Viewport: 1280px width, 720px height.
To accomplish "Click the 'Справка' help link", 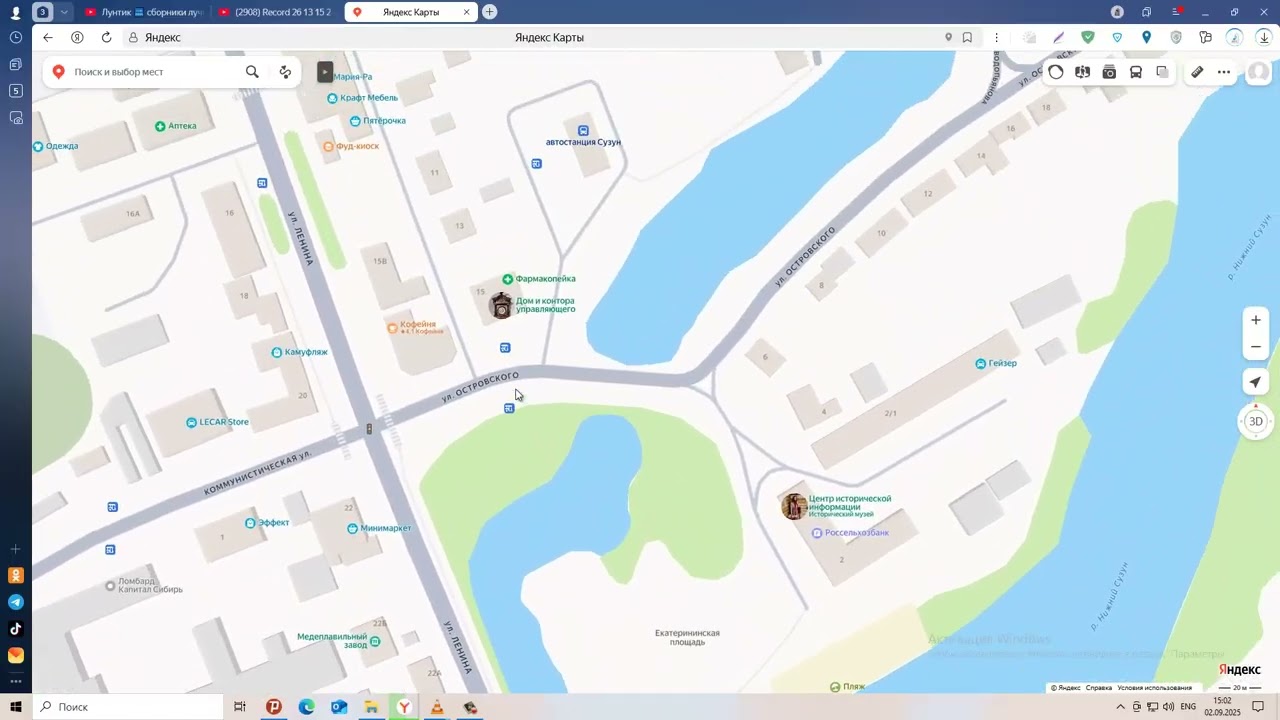I will (1099, 688).
